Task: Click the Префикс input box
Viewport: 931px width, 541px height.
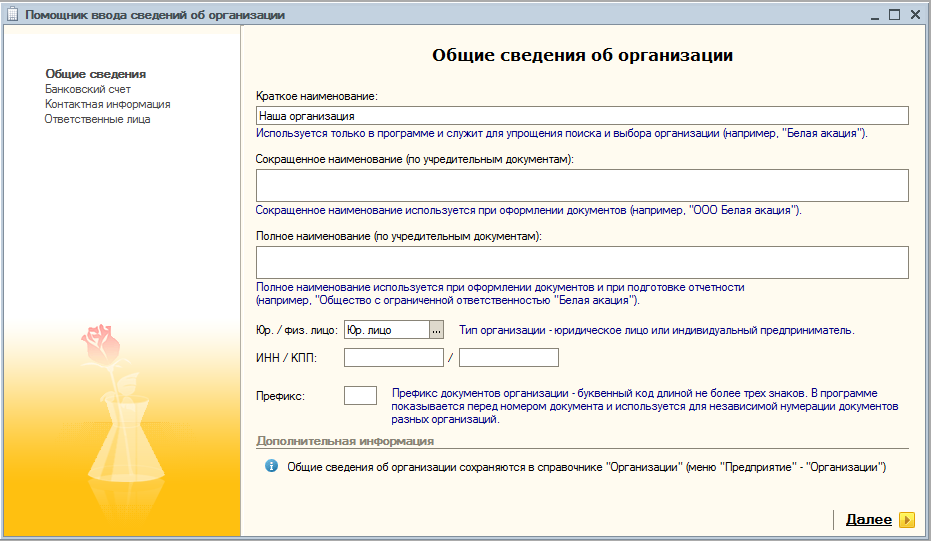Action: (x=360, y=396)
